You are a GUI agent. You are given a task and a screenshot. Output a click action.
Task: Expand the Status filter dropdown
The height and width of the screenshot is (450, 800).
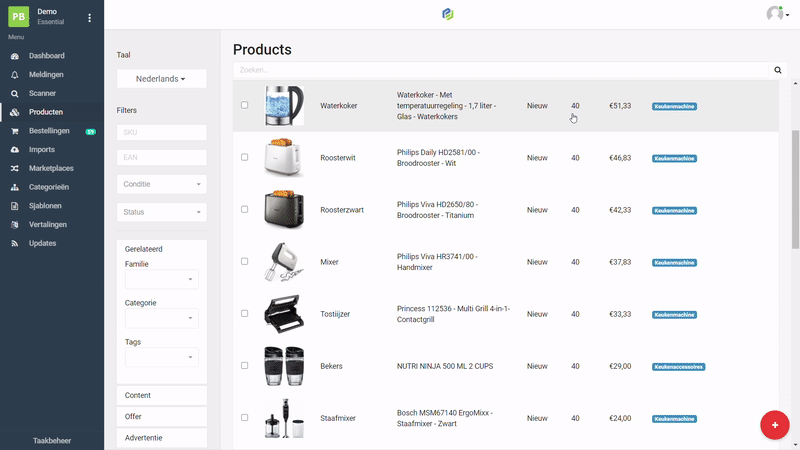coord(162,212)
